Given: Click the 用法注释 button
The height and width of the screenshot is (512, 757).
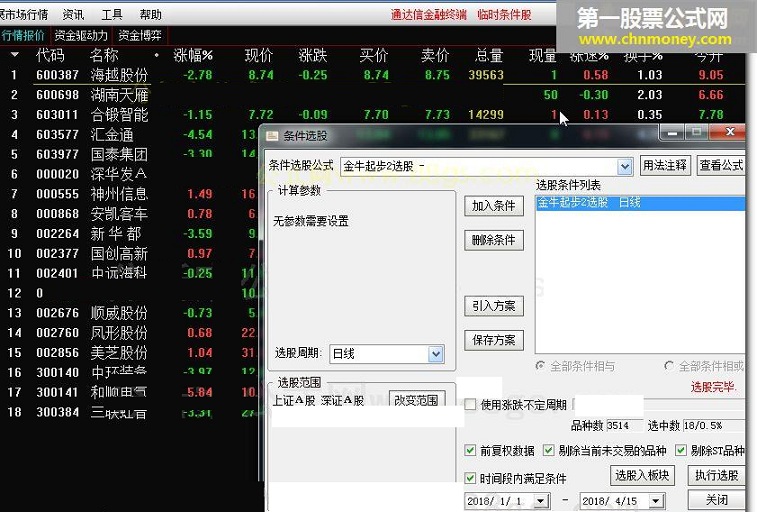Looking at the screenshot, I should click(x=665, y=166).
